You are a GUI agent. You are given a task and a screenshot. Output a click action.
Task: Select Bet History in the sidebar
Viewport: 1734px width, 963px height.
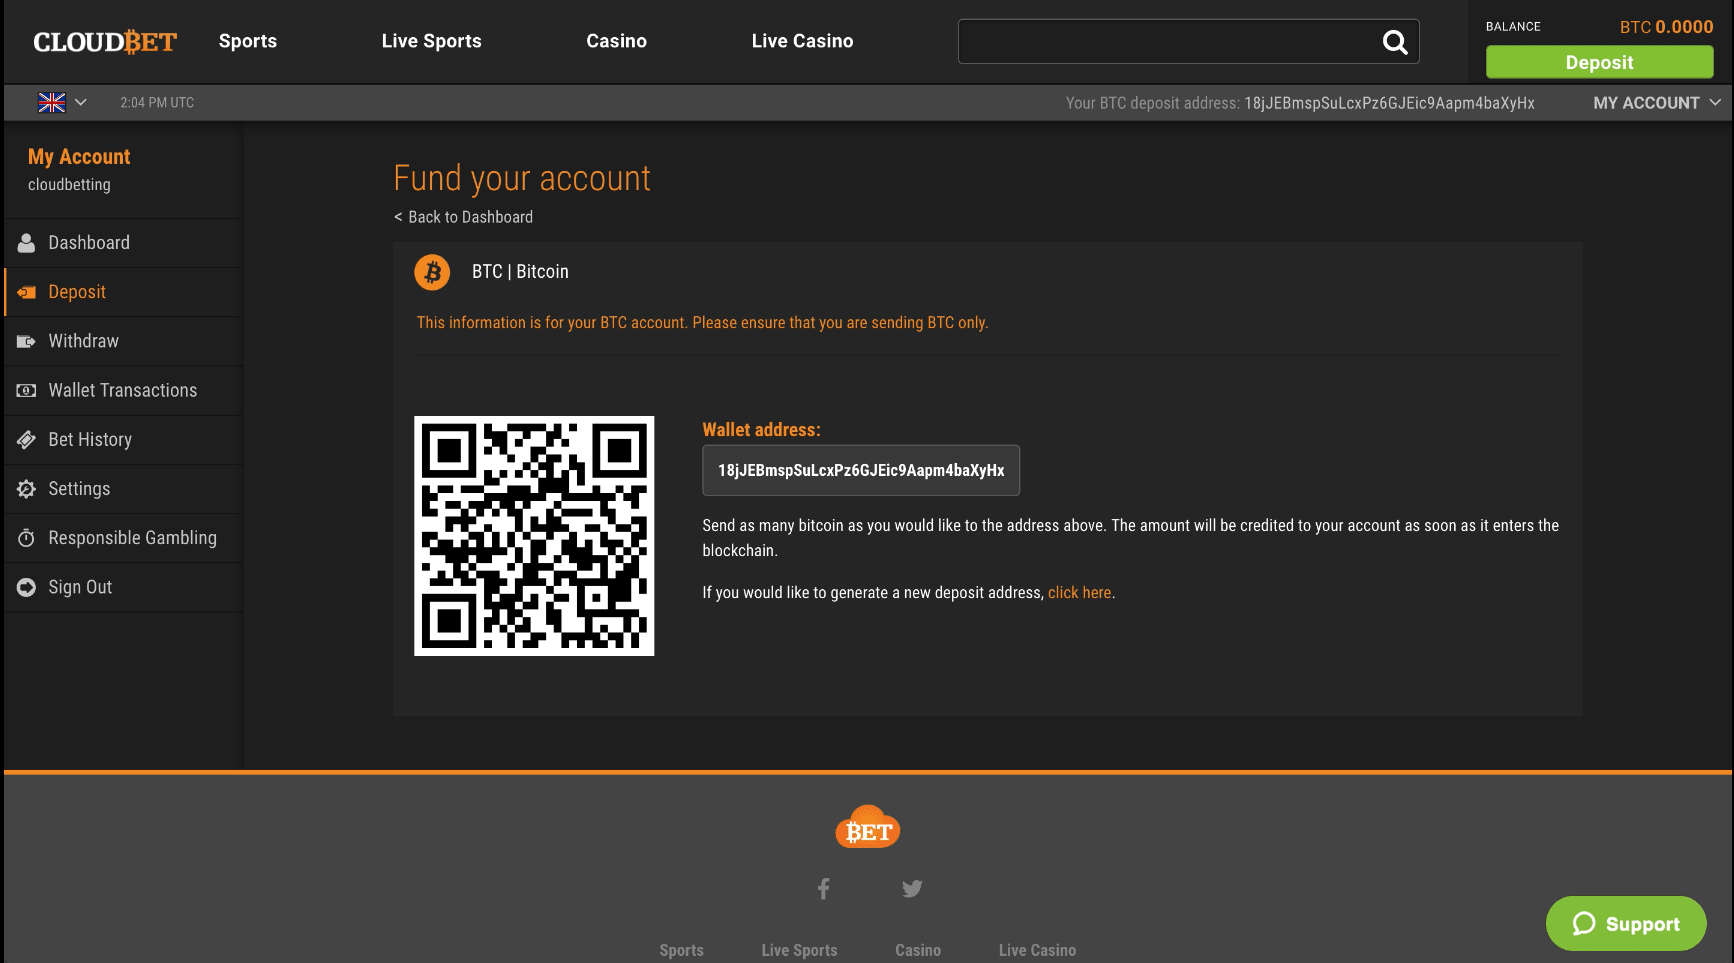(124, 439)
